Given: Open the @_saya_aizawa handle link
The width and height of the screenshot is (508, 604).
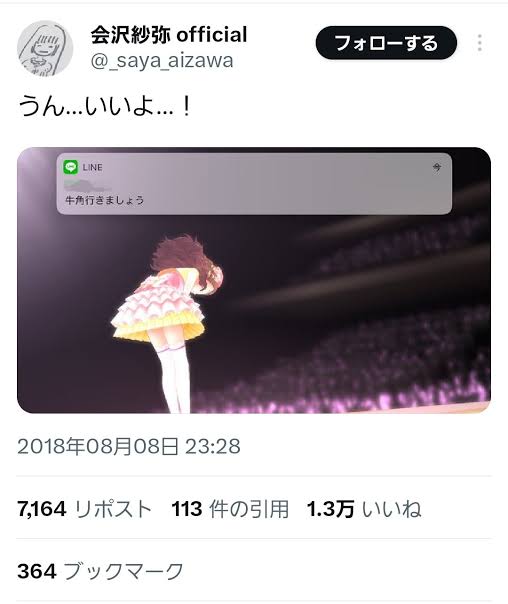Looking at the screenshot, I should (162, 61).
